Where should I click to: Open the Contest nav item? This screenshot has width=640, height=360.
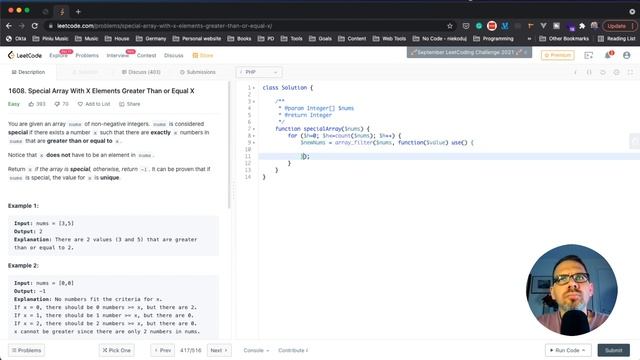[x=147, y=56]
